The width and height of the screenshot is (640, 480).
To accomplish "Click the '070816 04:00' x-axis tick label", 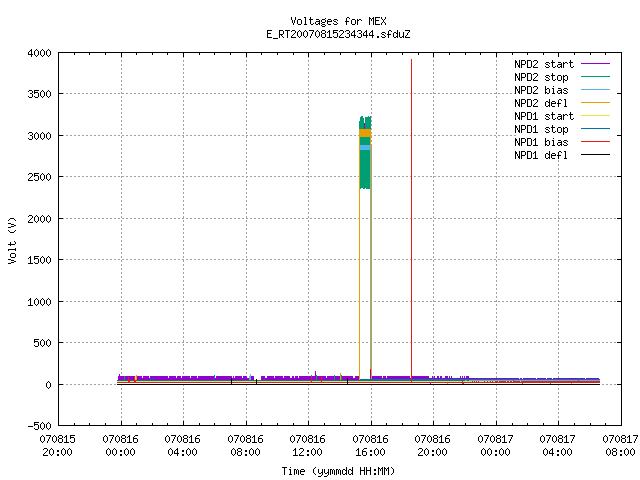I will (x=182, y=446).
